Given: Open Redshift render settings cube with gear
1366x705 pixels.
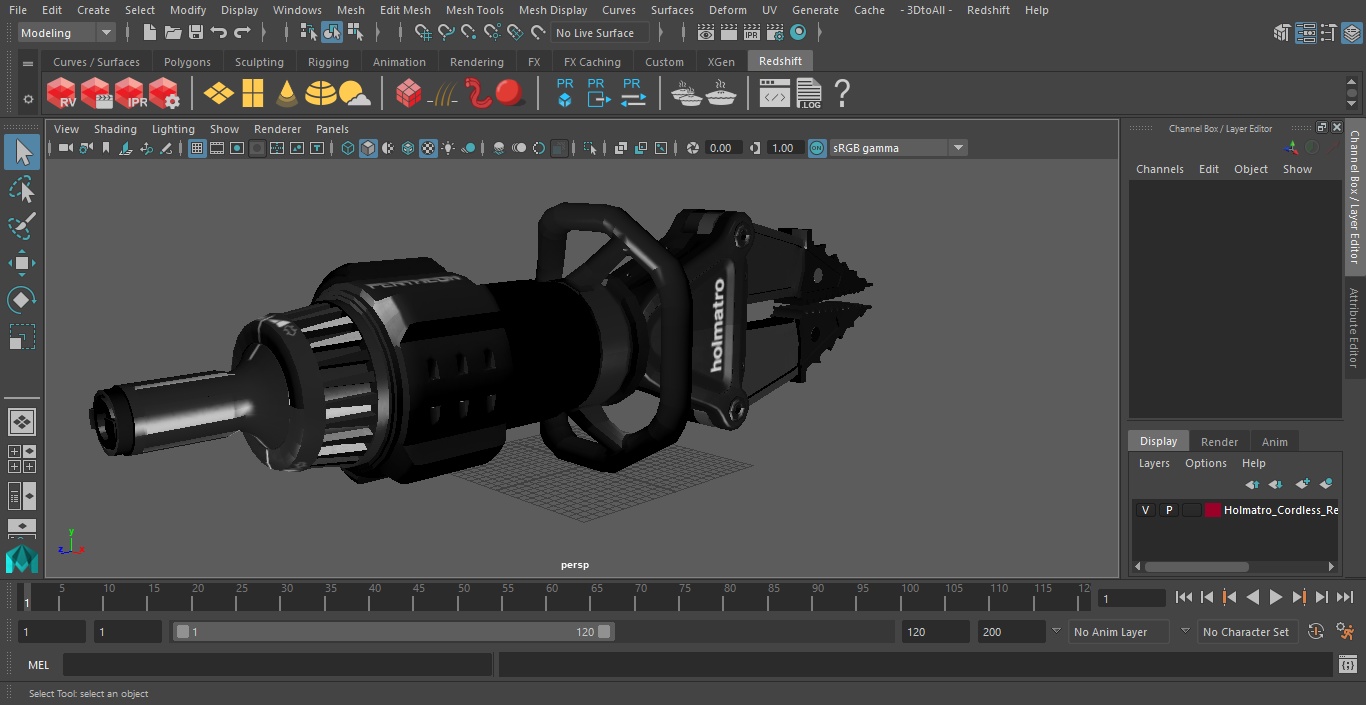Looking at the screenshot, I should (x=164, y=94).
